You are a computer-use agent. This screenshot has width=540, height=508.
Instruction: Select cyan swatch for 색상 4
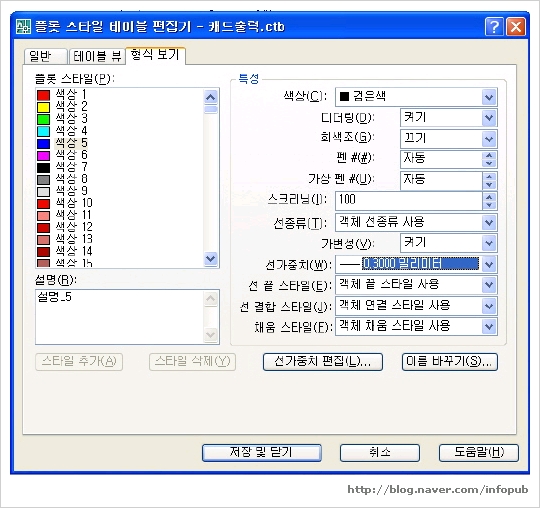click(43, 131)
